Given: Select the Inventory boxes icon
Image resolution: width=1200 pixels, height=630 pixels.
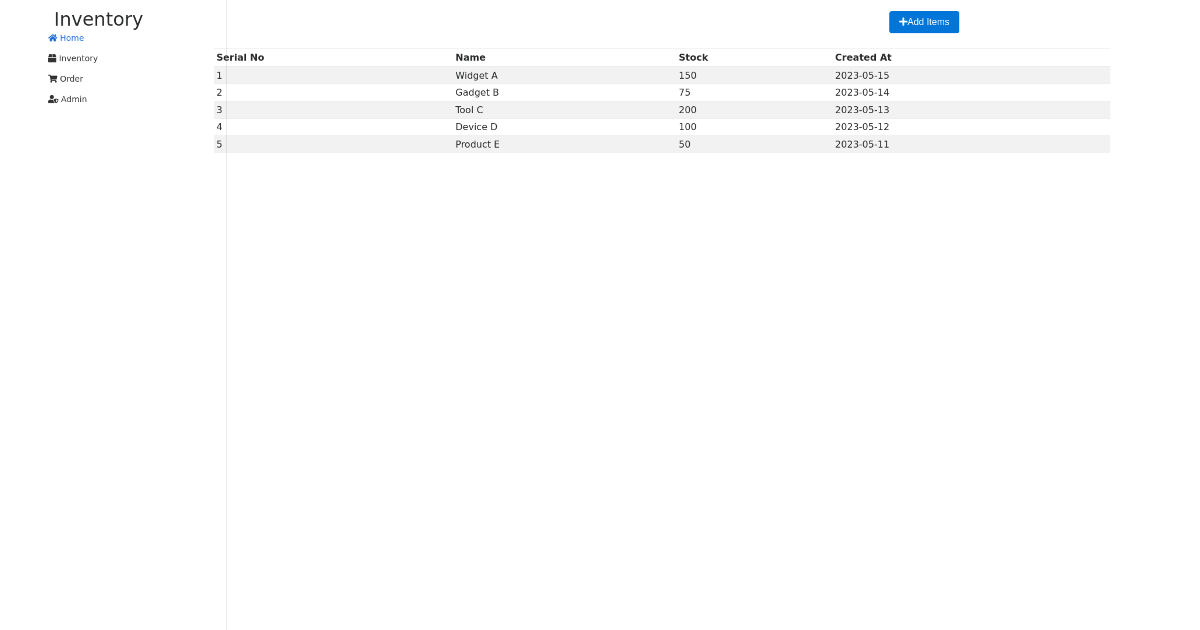Looking at the screenshot, I should [52, 58].
